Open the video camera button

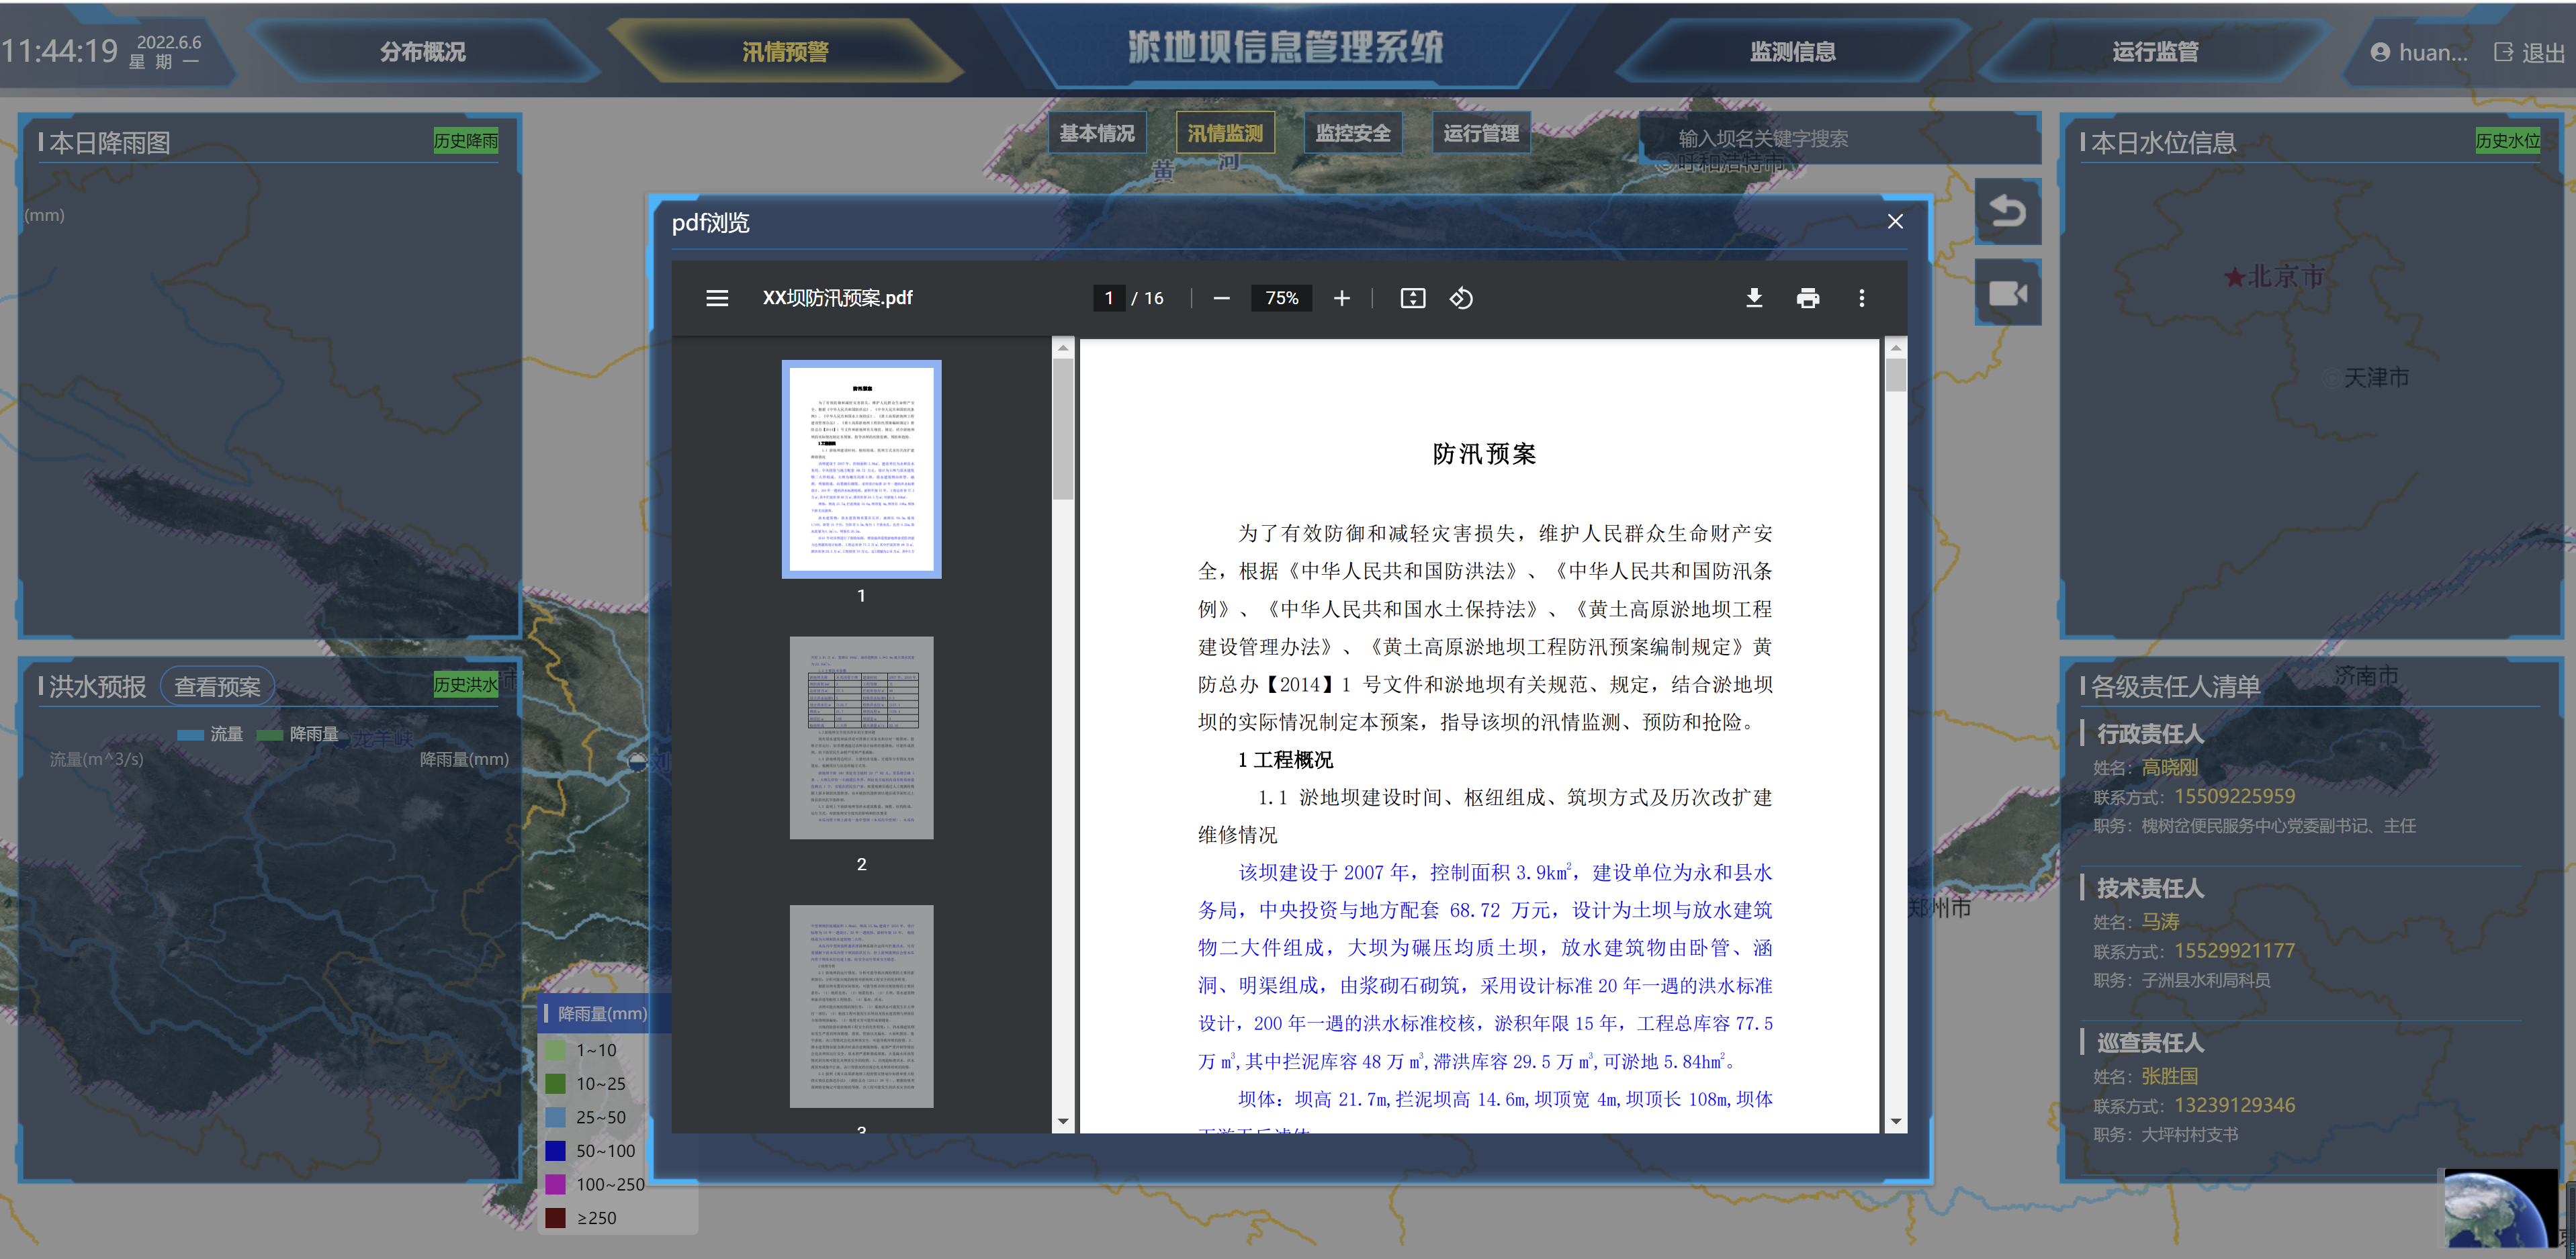[x=2008, y=293]
